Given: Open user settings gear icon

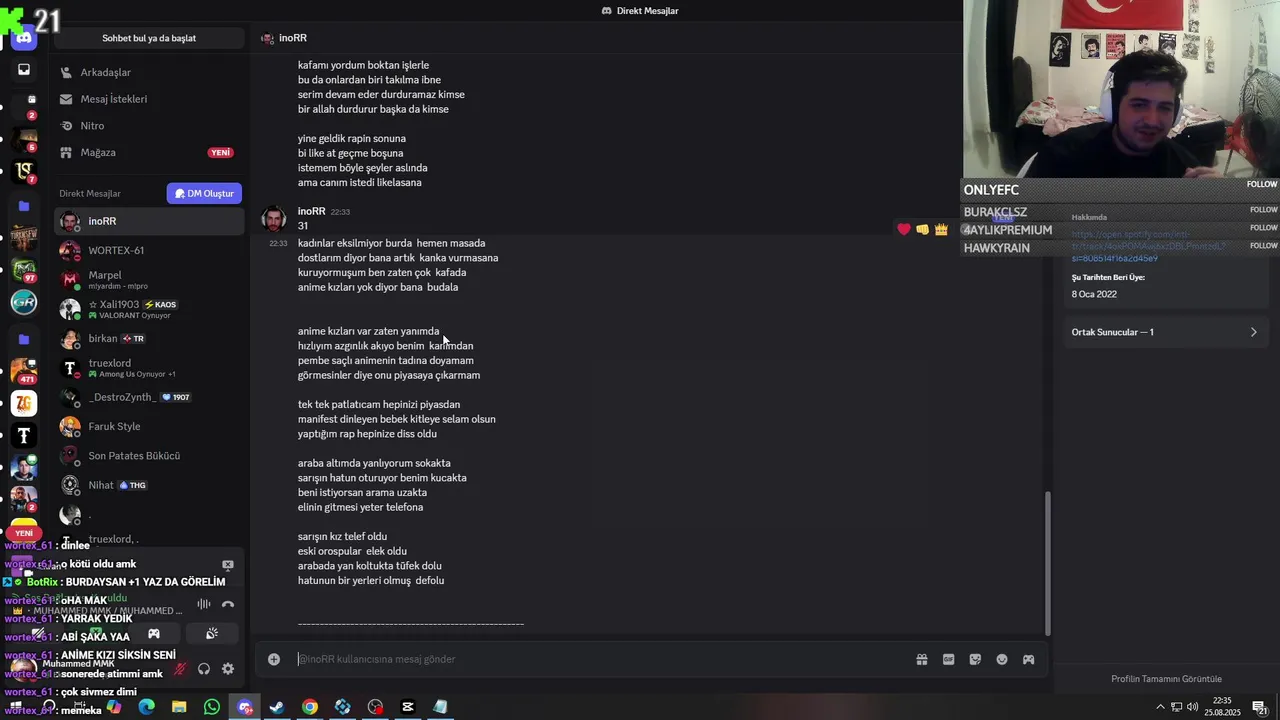Looking at the screenshot, I should click(228, 669).
